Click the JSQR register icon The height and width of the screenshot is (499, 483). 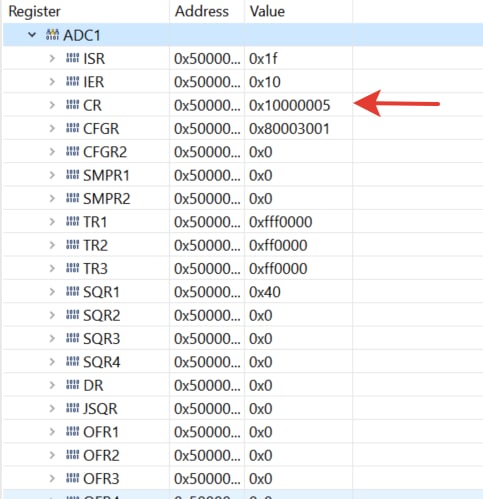coord(72,408)
